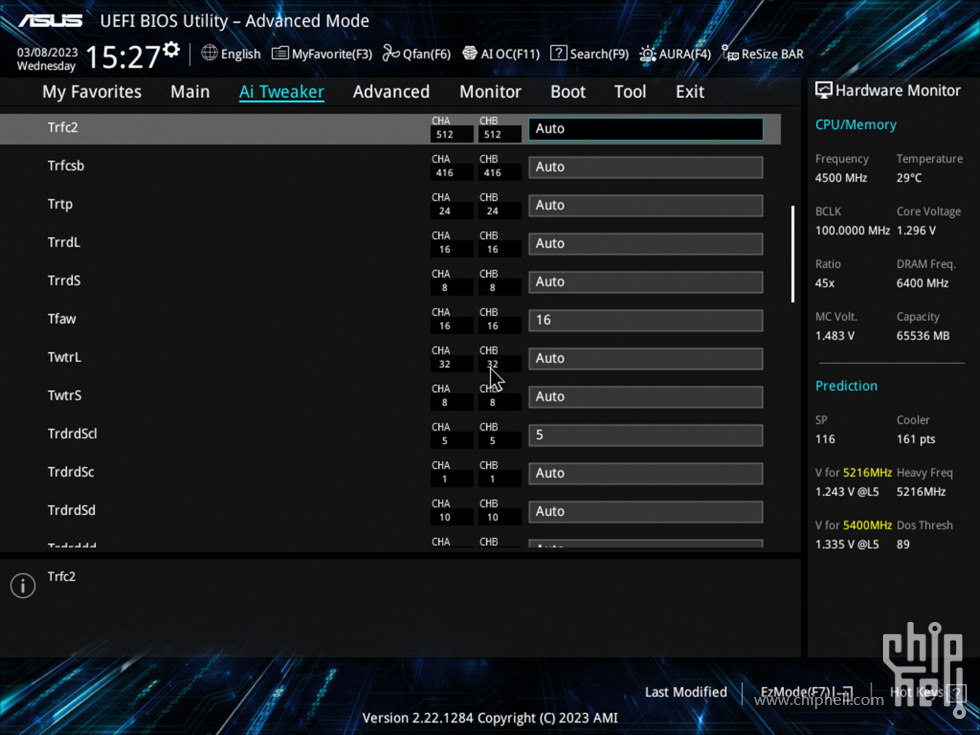This screenshot has height=735, width=980.
Task: Click the Dos Thresh value 89
Action: [903, 544]
